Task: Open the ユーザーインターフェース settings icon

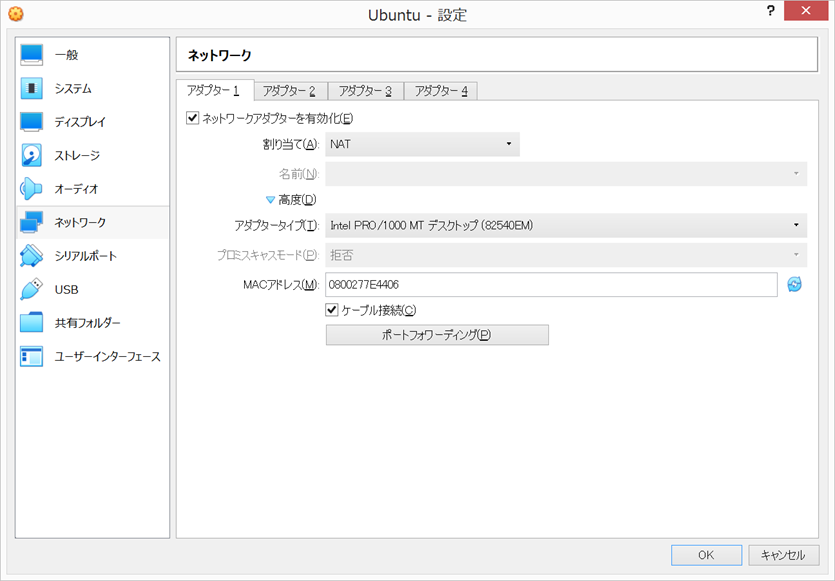Action: point(31,356)
